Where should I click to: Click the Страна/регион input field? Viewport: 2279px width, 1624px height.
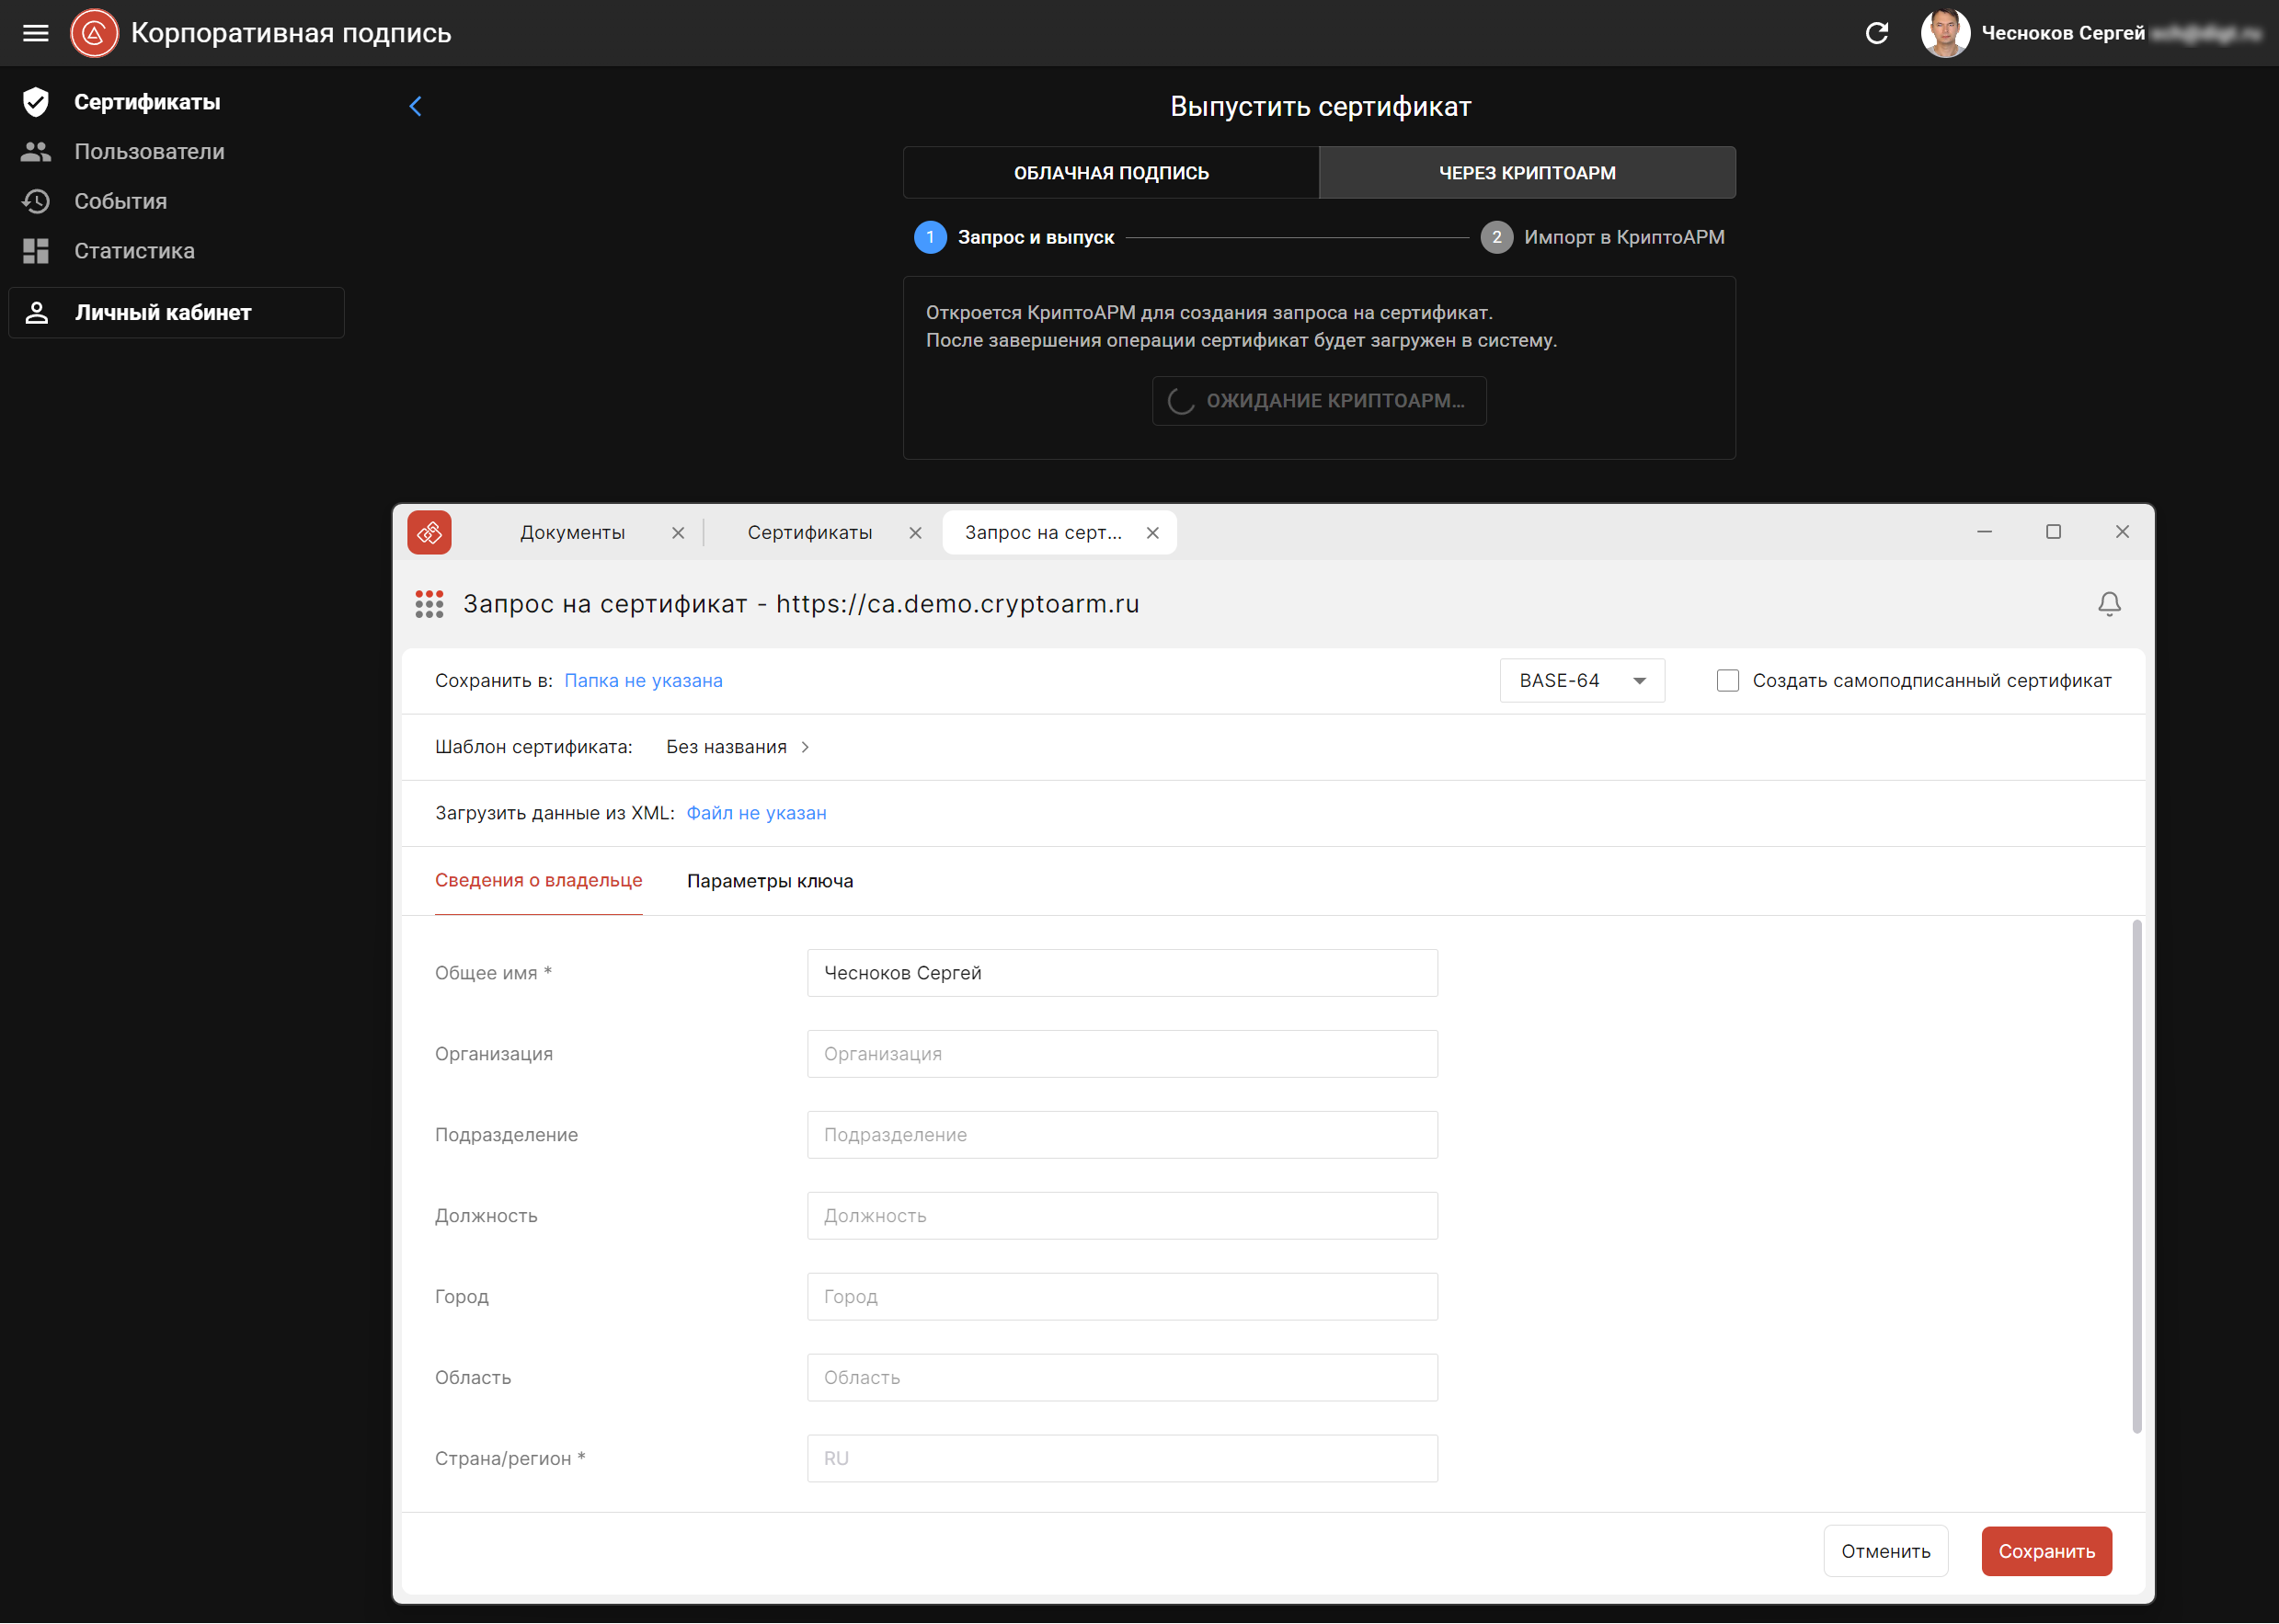click(x=1122, y=1459)
